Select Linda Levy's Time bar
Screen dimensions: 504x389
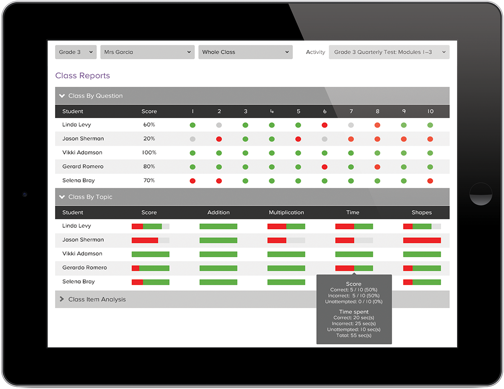coord(354,227)
